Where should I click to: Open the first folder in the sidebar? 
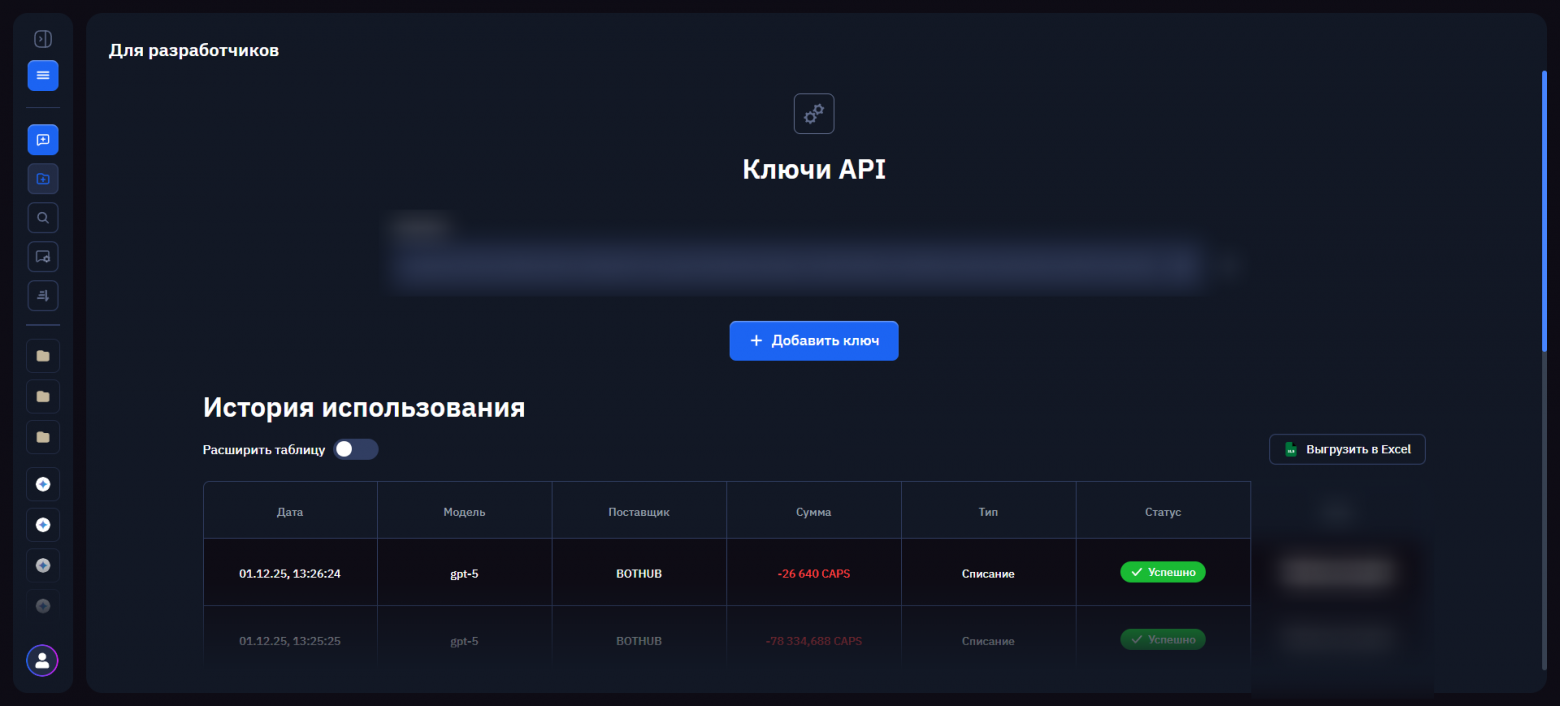tap(42, 355)
